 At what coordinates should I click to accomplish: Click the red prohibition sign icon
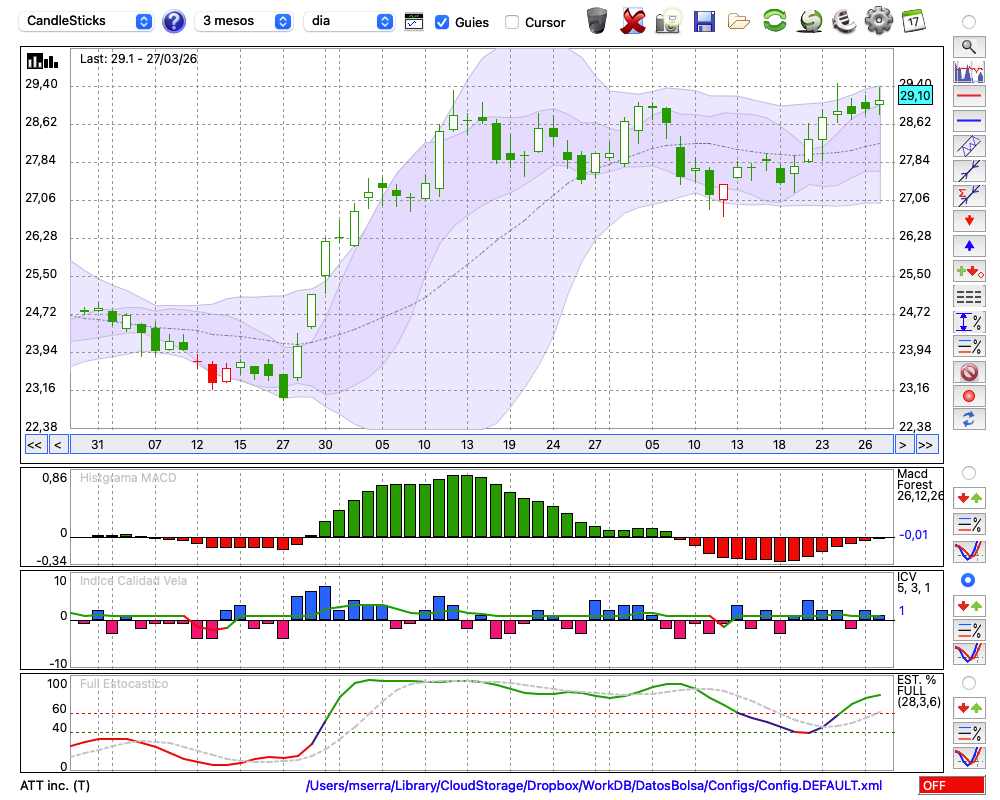point(968,372)
